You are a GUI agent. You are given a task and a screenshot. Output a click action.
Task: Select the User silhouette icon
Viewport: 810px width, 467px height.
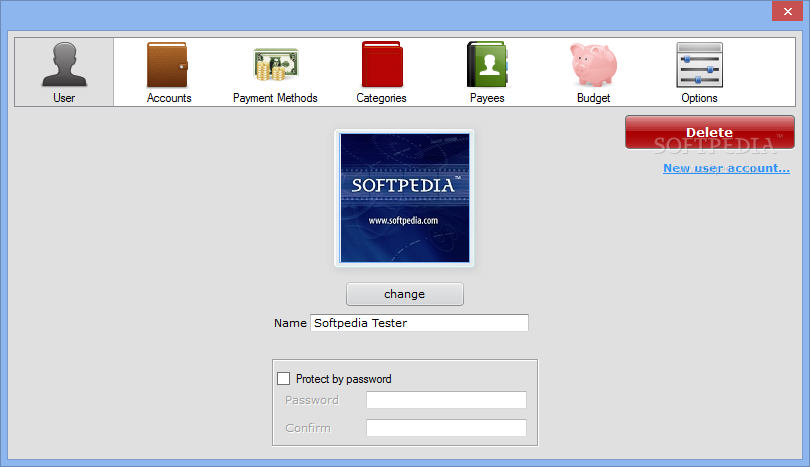point(64,65)
